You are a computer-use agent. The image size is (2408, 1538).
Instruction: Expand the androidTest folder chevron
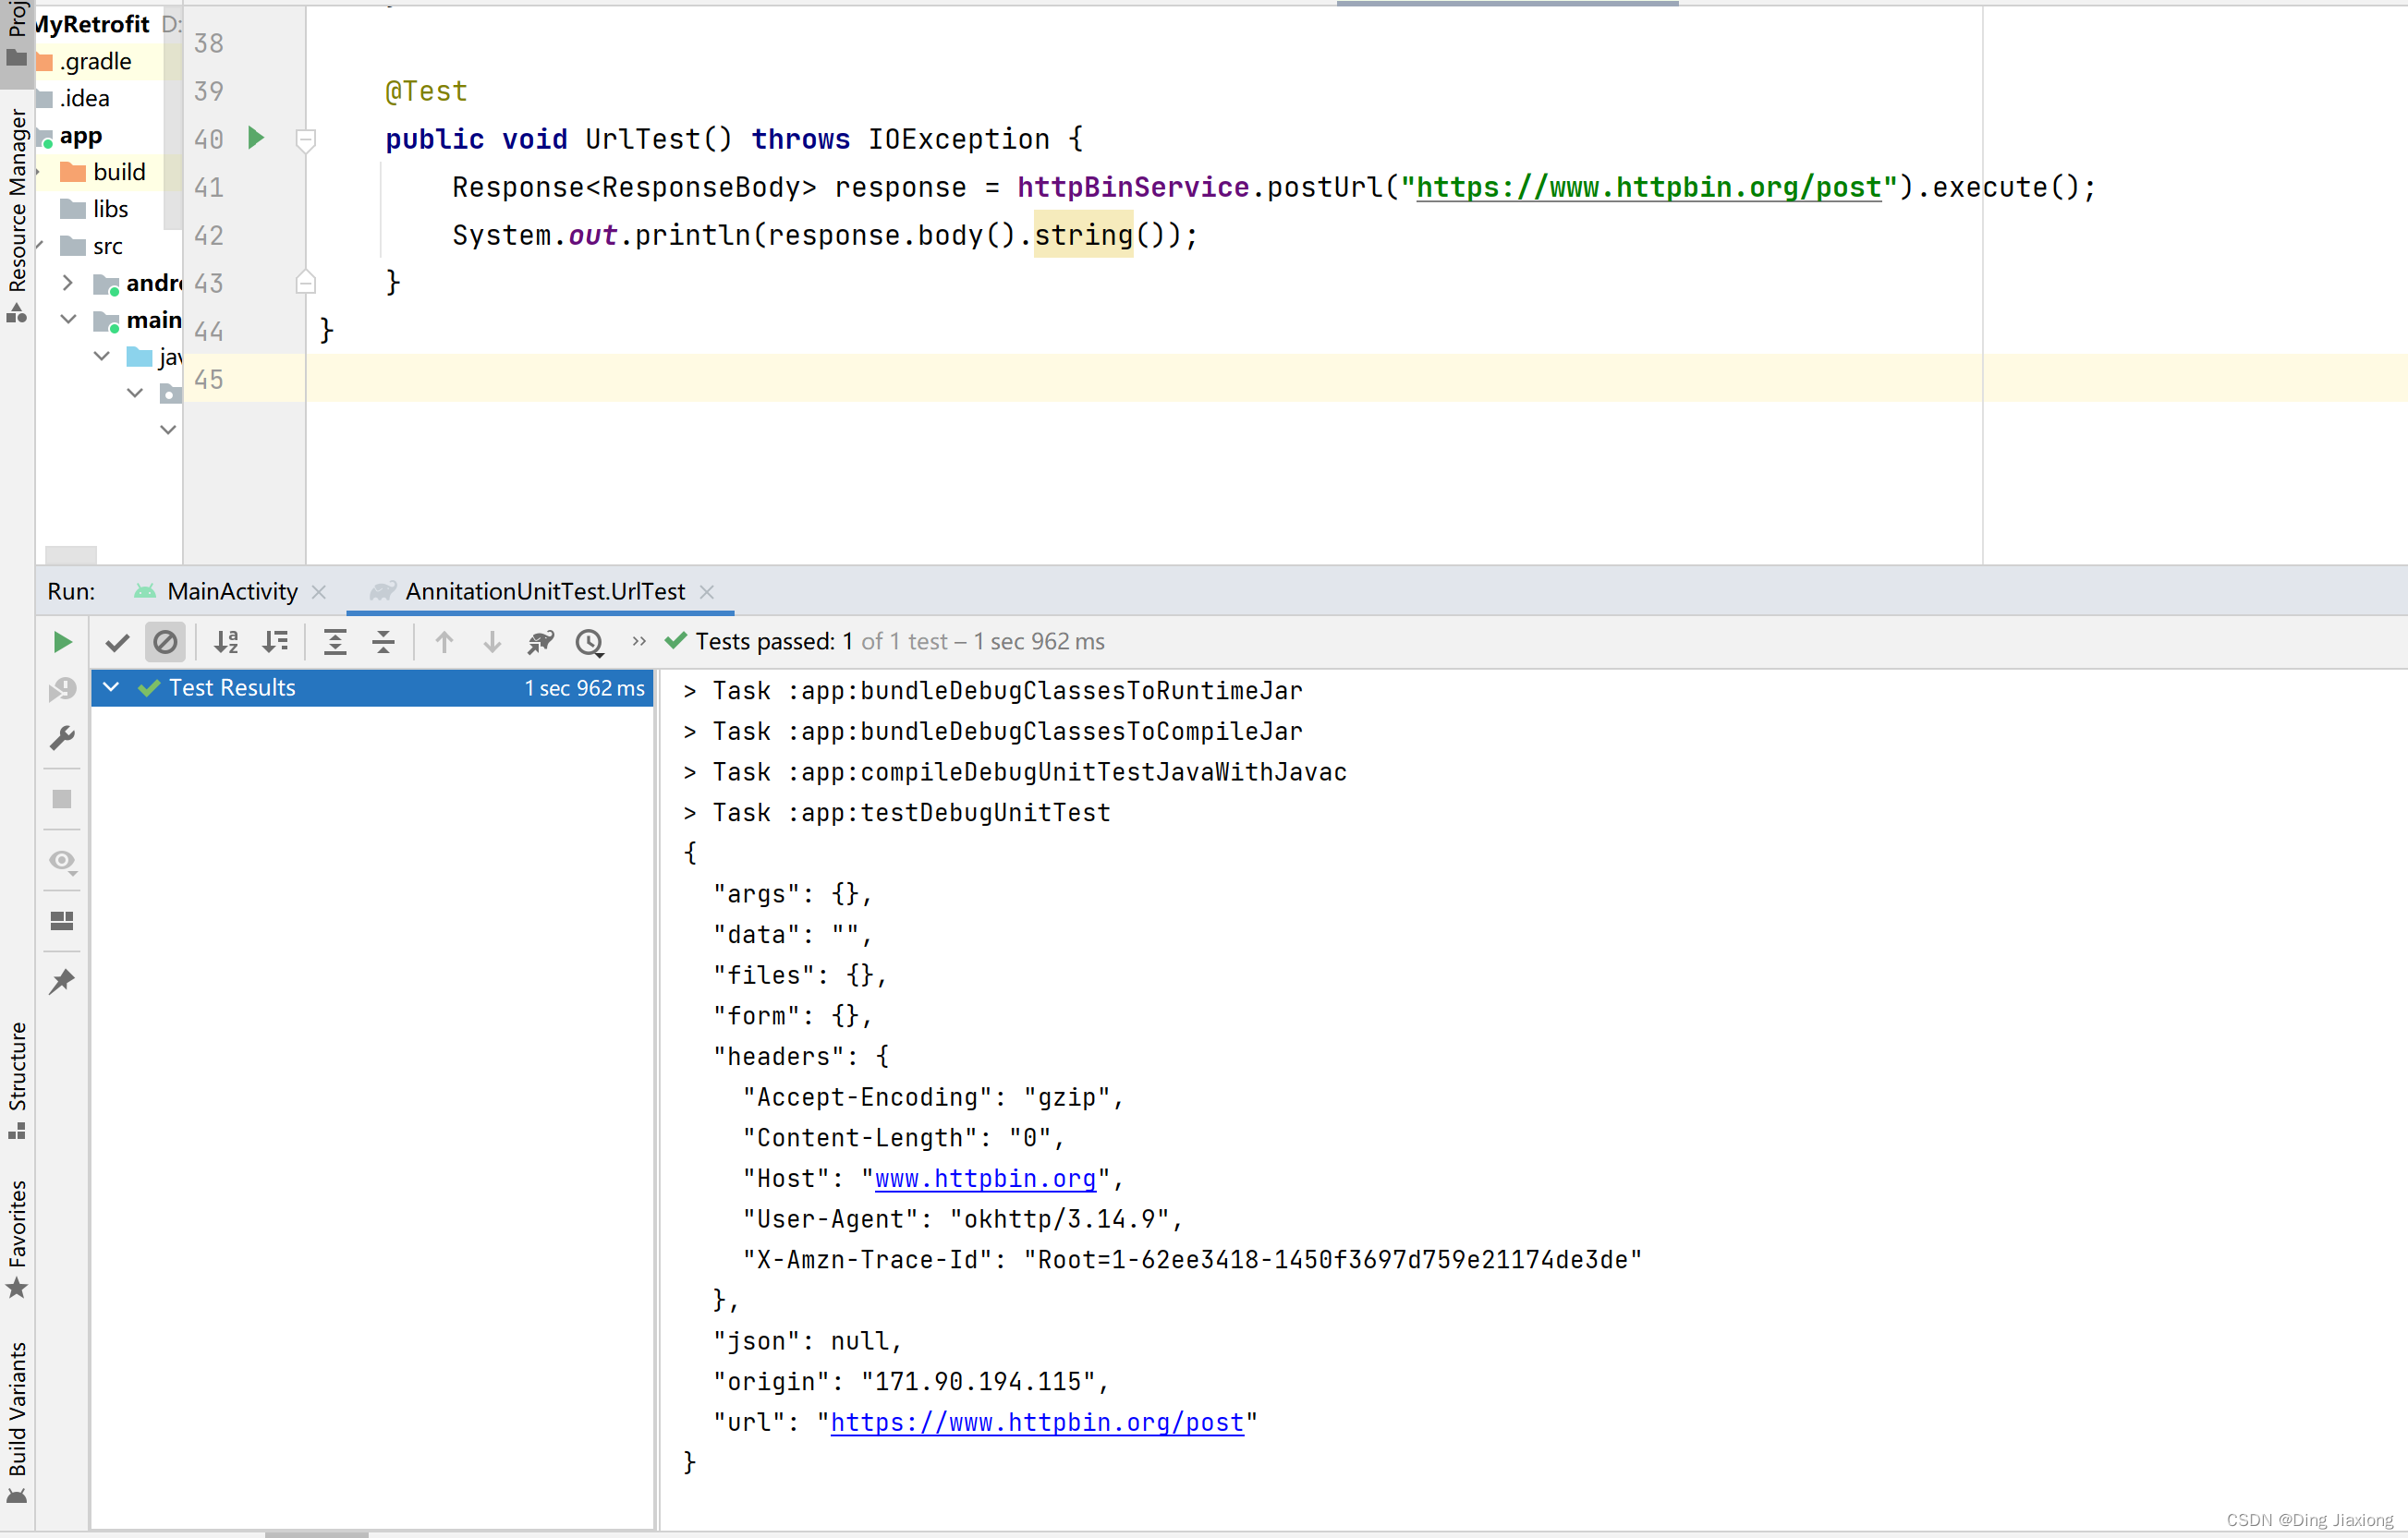pos(67,283)
